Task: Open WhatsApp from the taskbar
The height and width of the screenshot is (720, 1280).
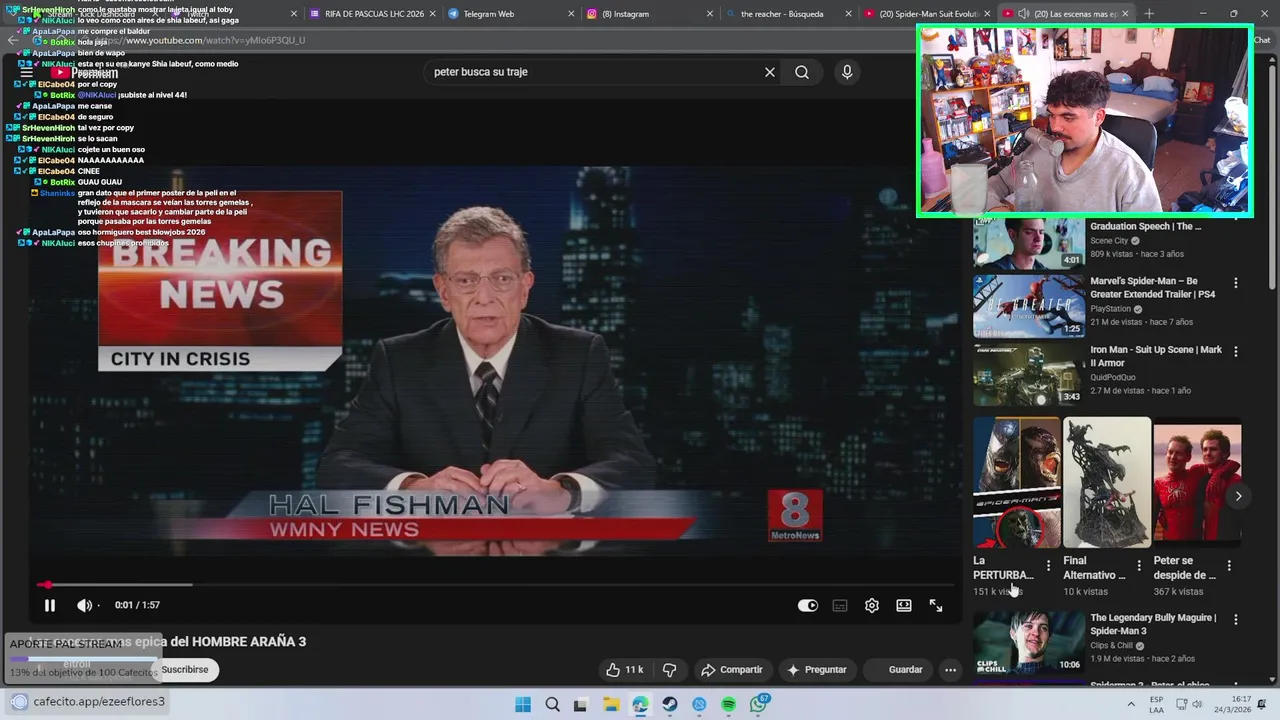Action: [x=759, y=705]
